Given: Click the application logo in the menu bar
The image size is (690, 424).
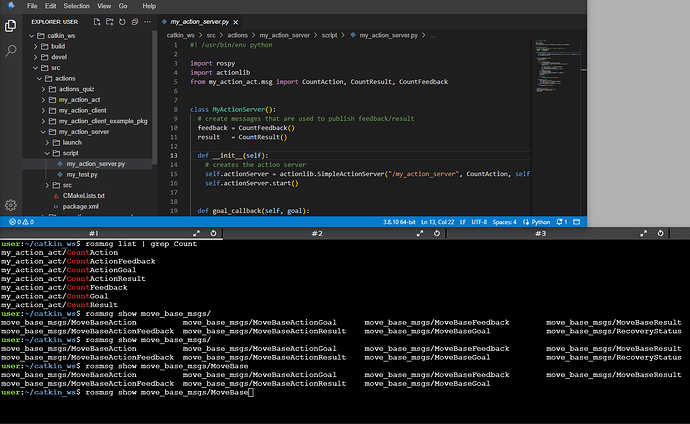Looking at the screenshot, I should 11,5.
